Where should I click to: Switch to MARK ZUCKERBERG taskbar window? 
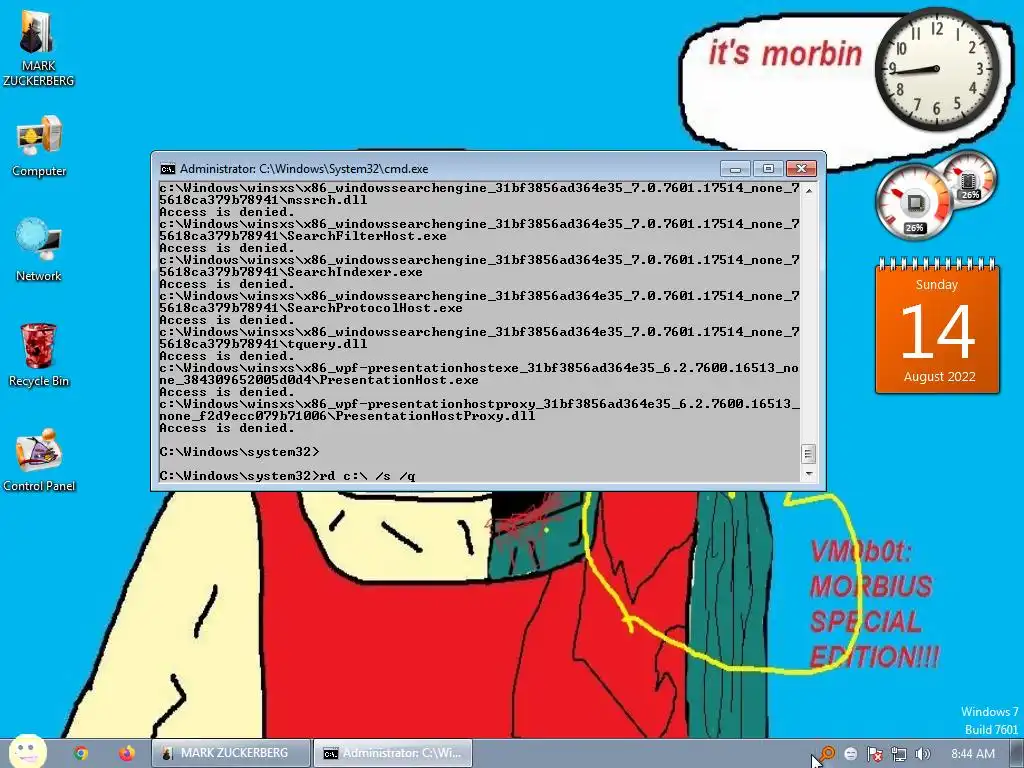pos(231,753)
